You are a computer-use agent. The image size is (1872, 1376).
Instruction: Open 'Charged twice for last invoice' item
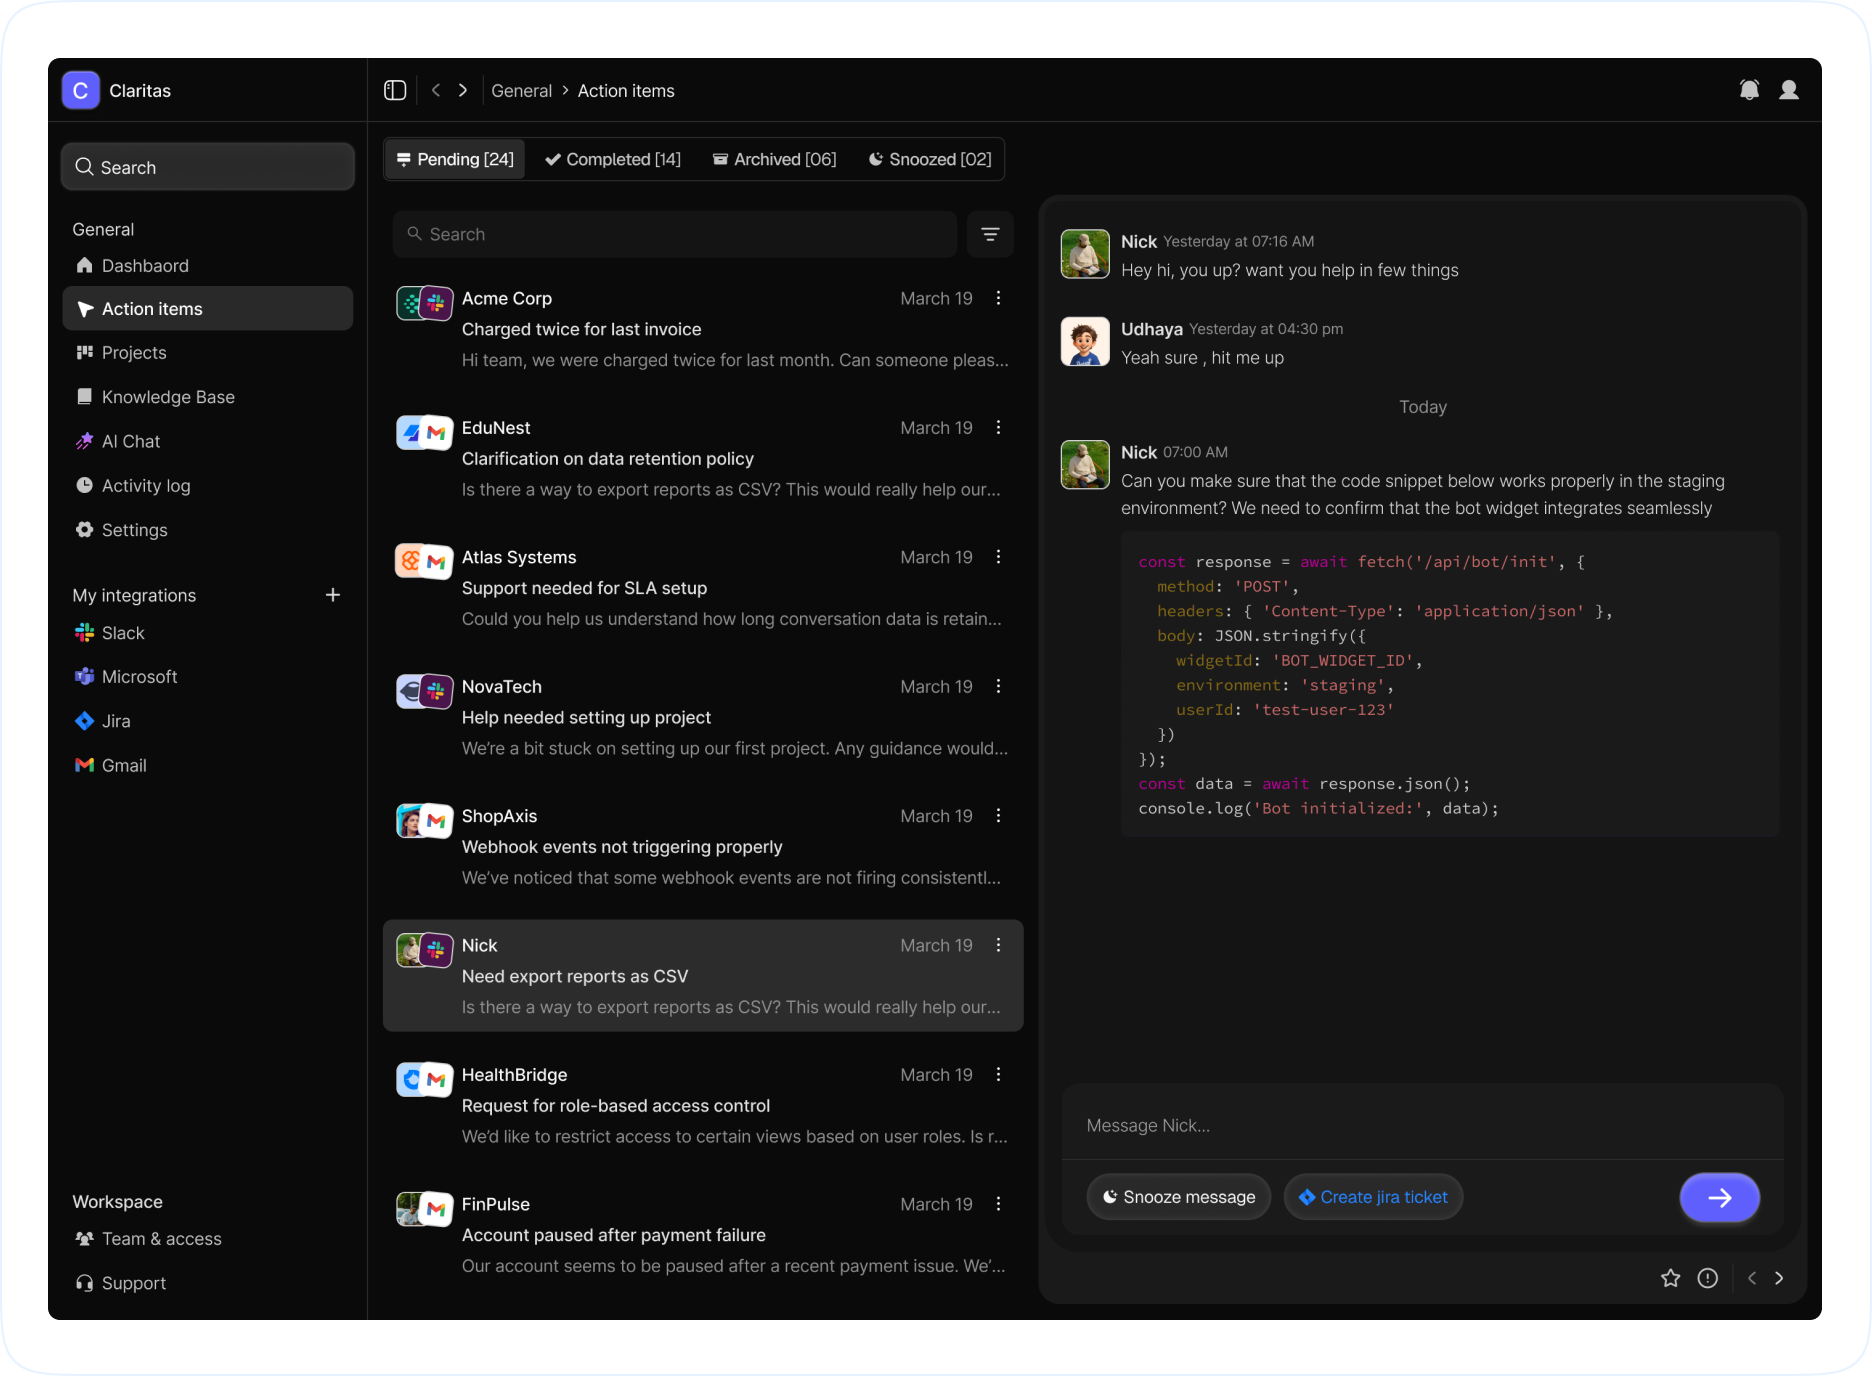(703, 329)
